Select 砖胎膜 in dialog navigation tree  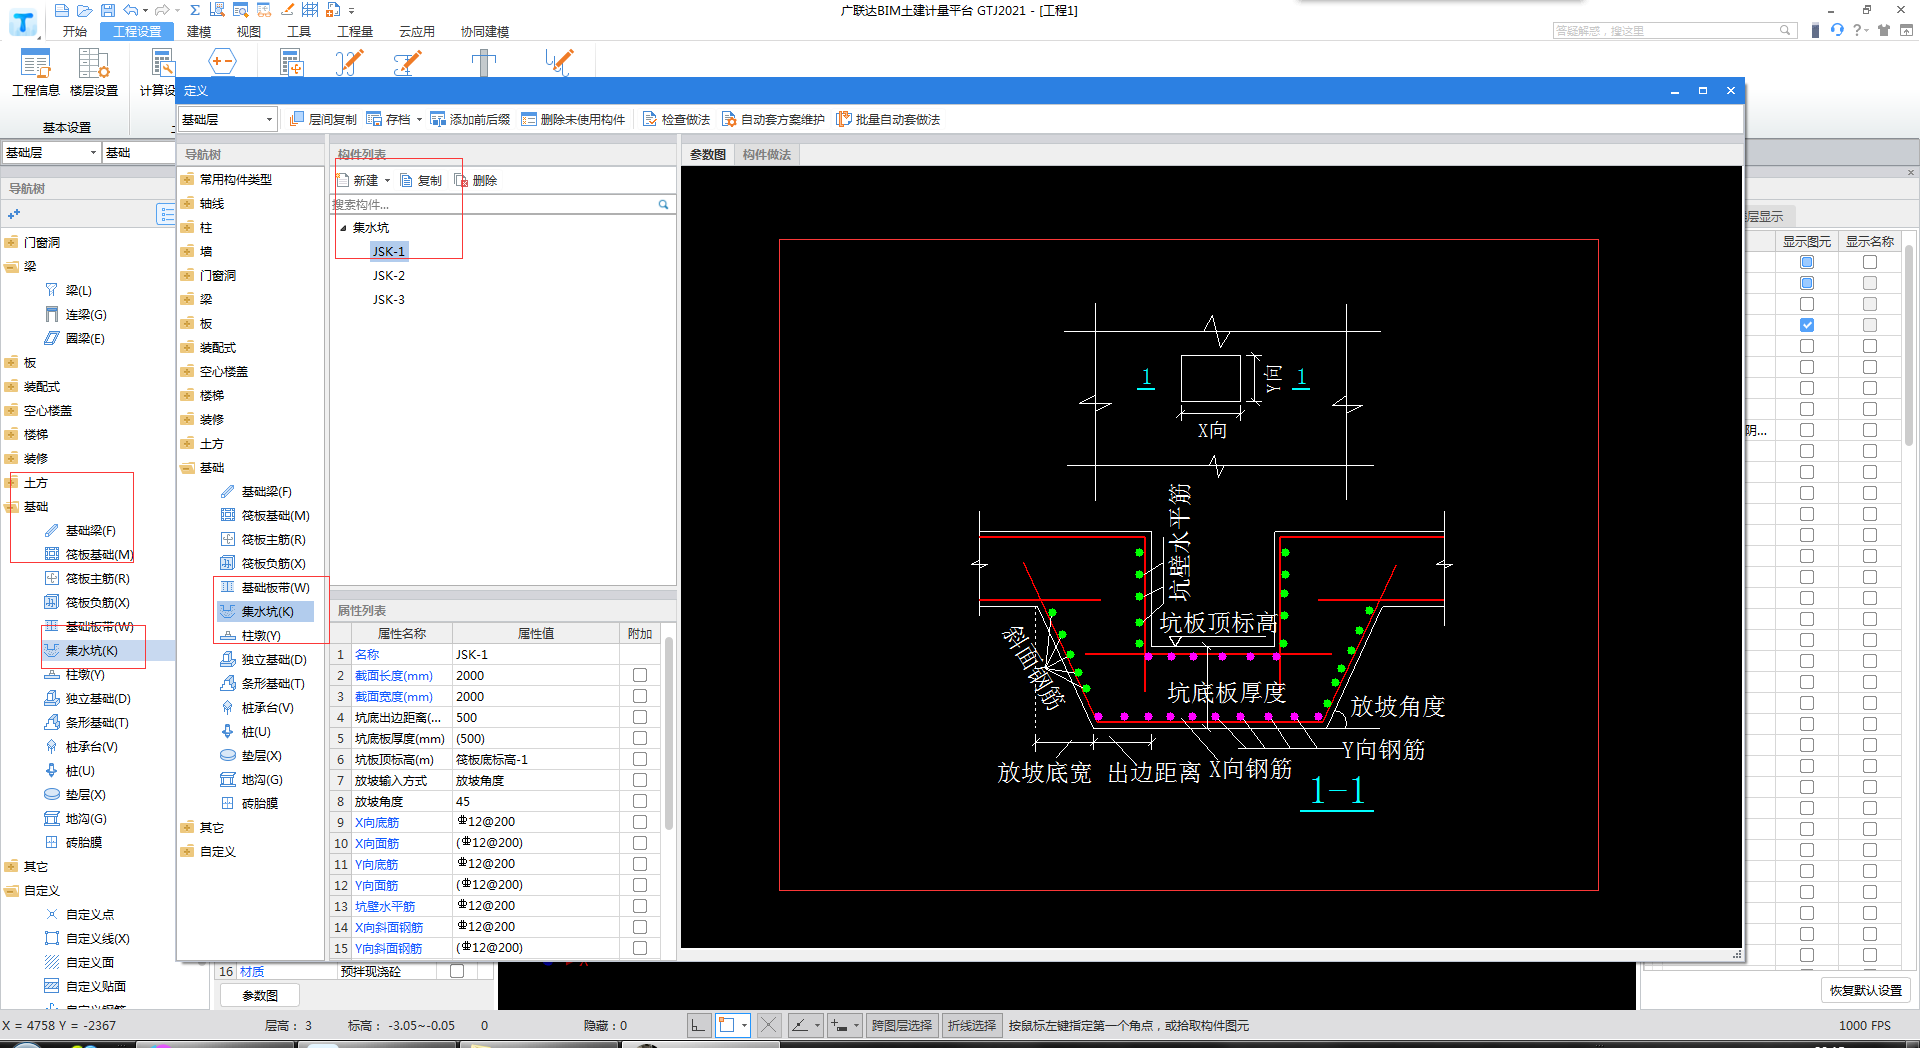pyautogui.click(x=249, y=803)
